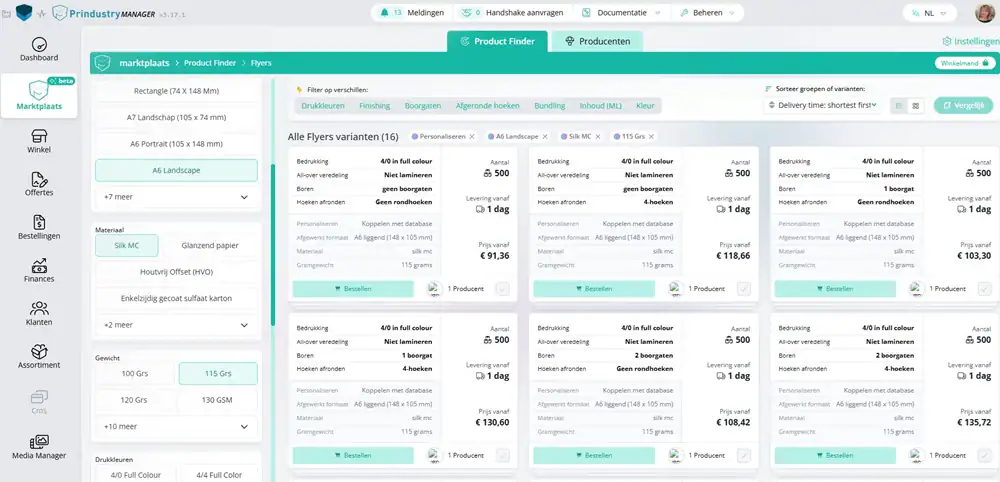Deselect the 115 Grs weight option
Screen dimensions: 1000x482
tap(218, 374)
